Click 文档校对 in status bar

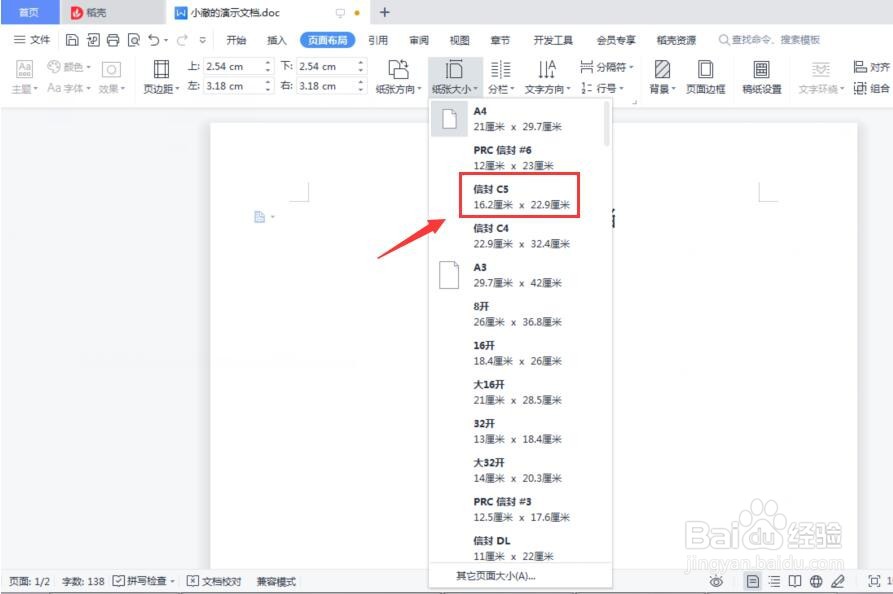click(214, 581)
